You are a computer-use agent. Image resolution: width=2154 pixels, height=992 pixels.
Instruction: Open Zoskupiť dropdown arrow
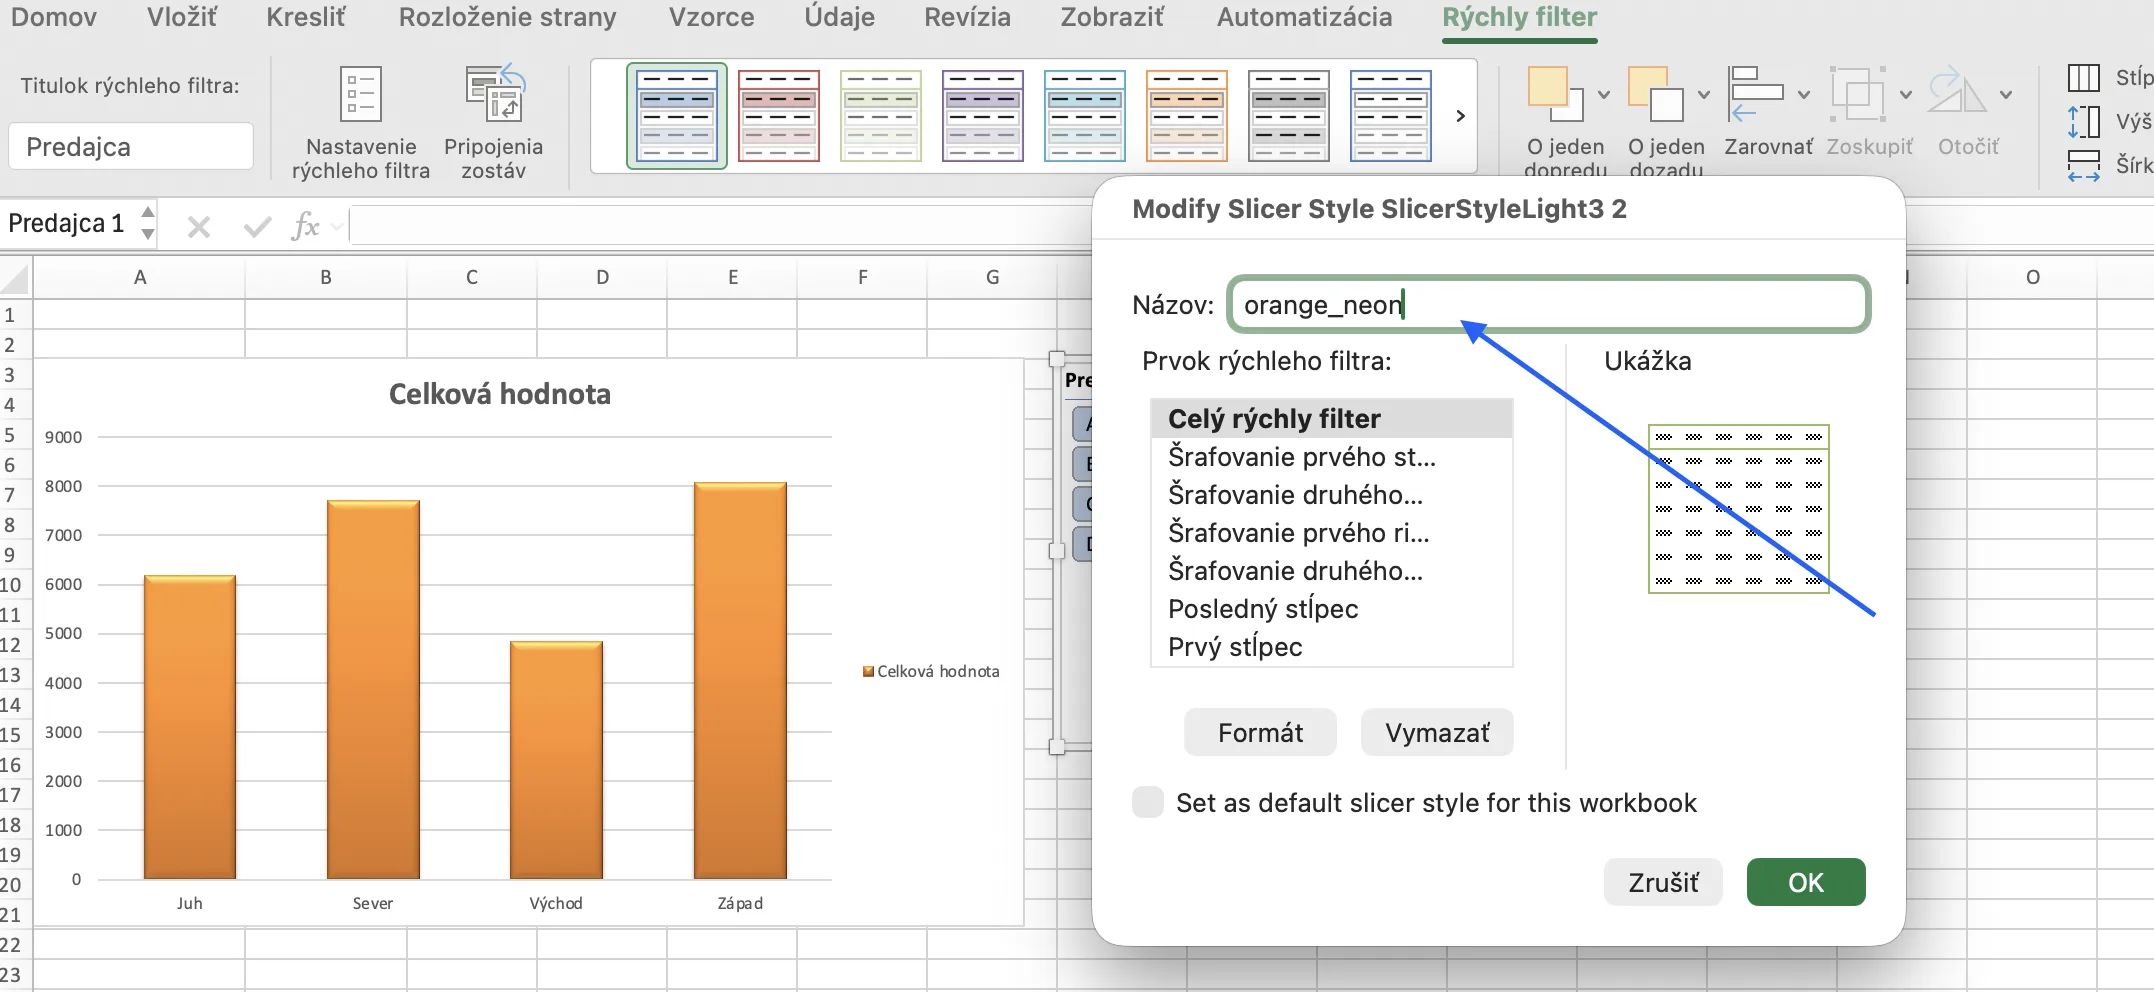[x=1906, y=95]
